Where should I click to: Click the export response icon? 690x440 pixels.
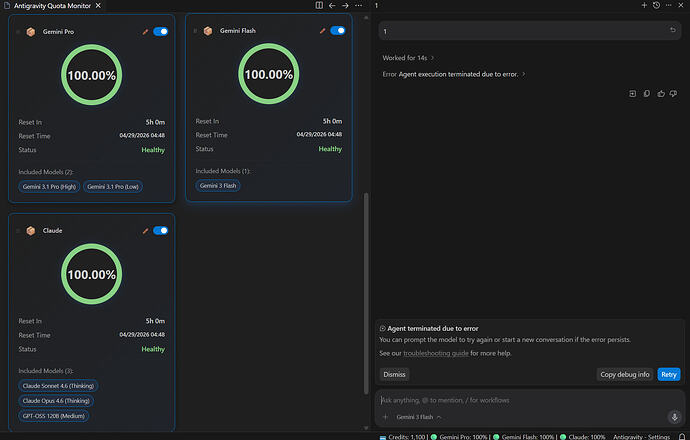coord(632,93)
